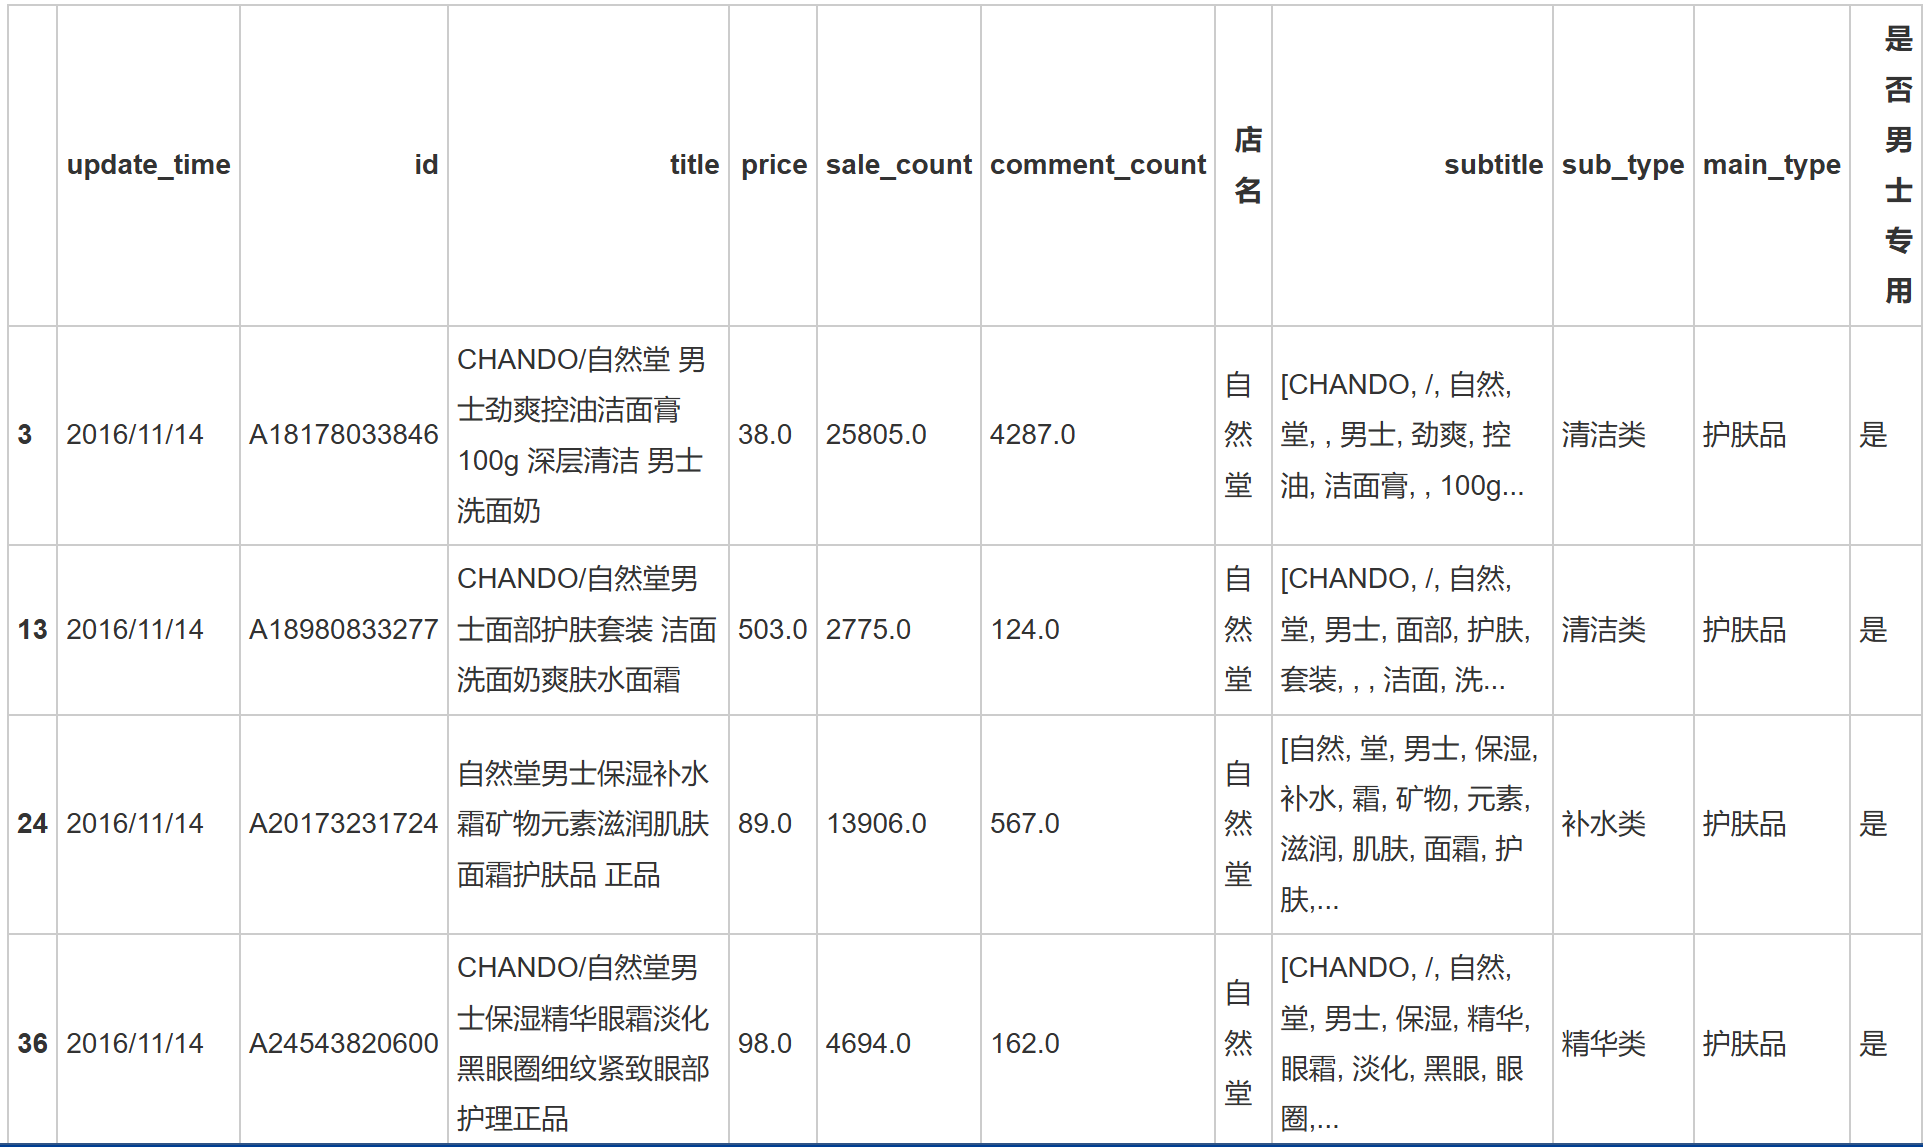
Task: Click the sale_count column header
Action: point(898,165)
